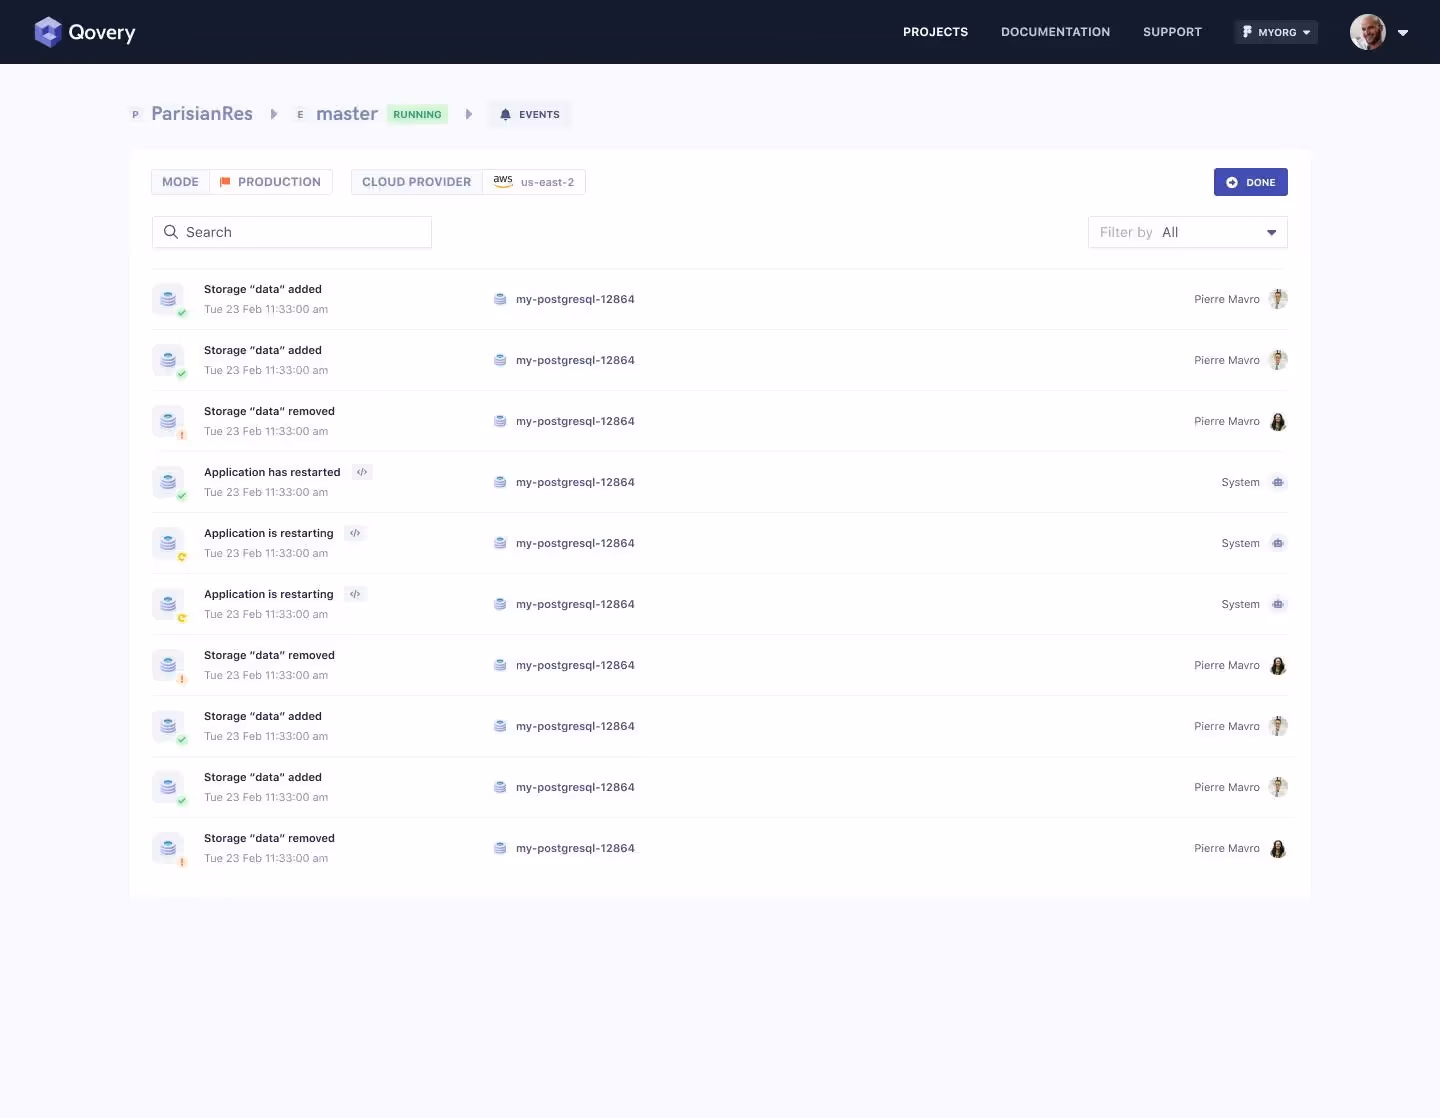Open the Support menu item

1172,32
